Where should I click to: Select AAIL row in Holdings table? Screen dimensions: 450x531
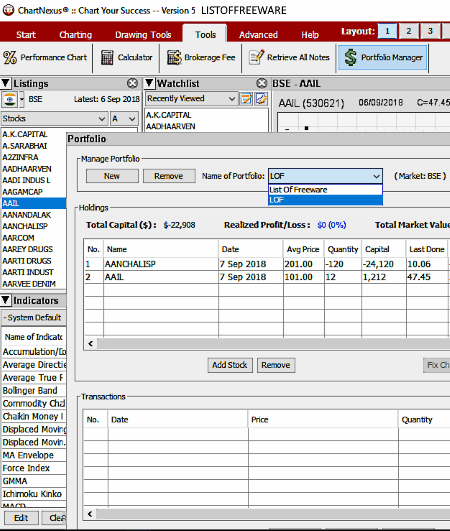click(x=267, y=277)
